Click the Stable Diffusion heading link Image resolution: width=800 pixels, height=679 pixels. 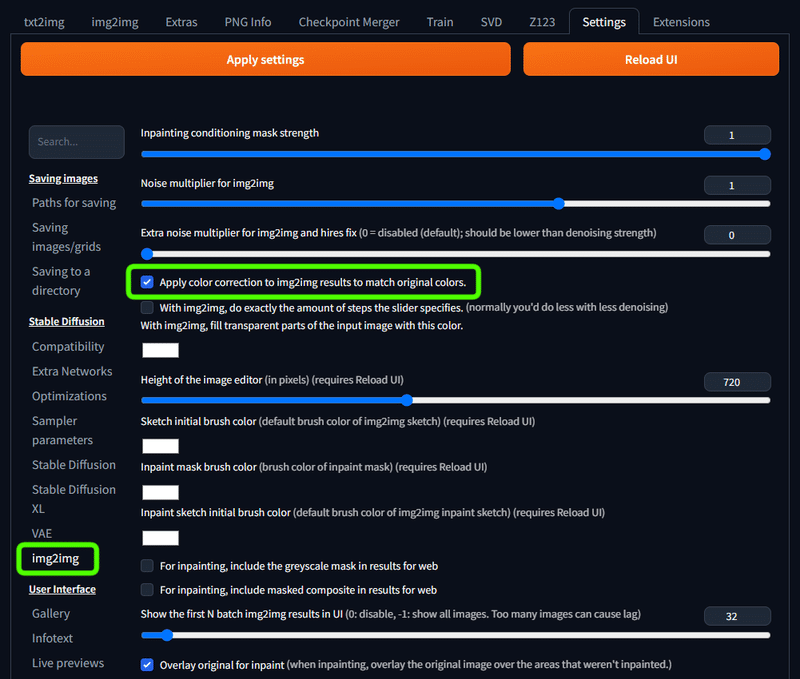point(66,321)
